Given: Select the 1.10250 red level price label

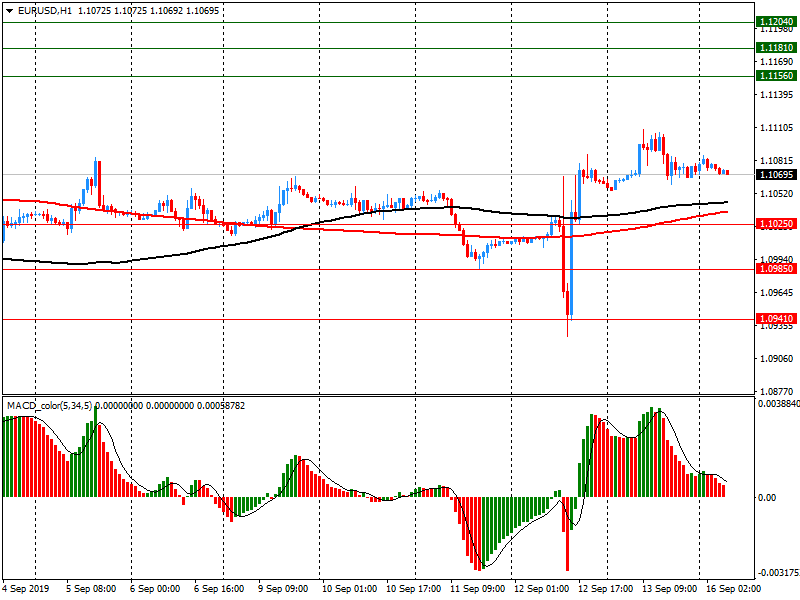Looking at the screenshot, I should (776, 223).
